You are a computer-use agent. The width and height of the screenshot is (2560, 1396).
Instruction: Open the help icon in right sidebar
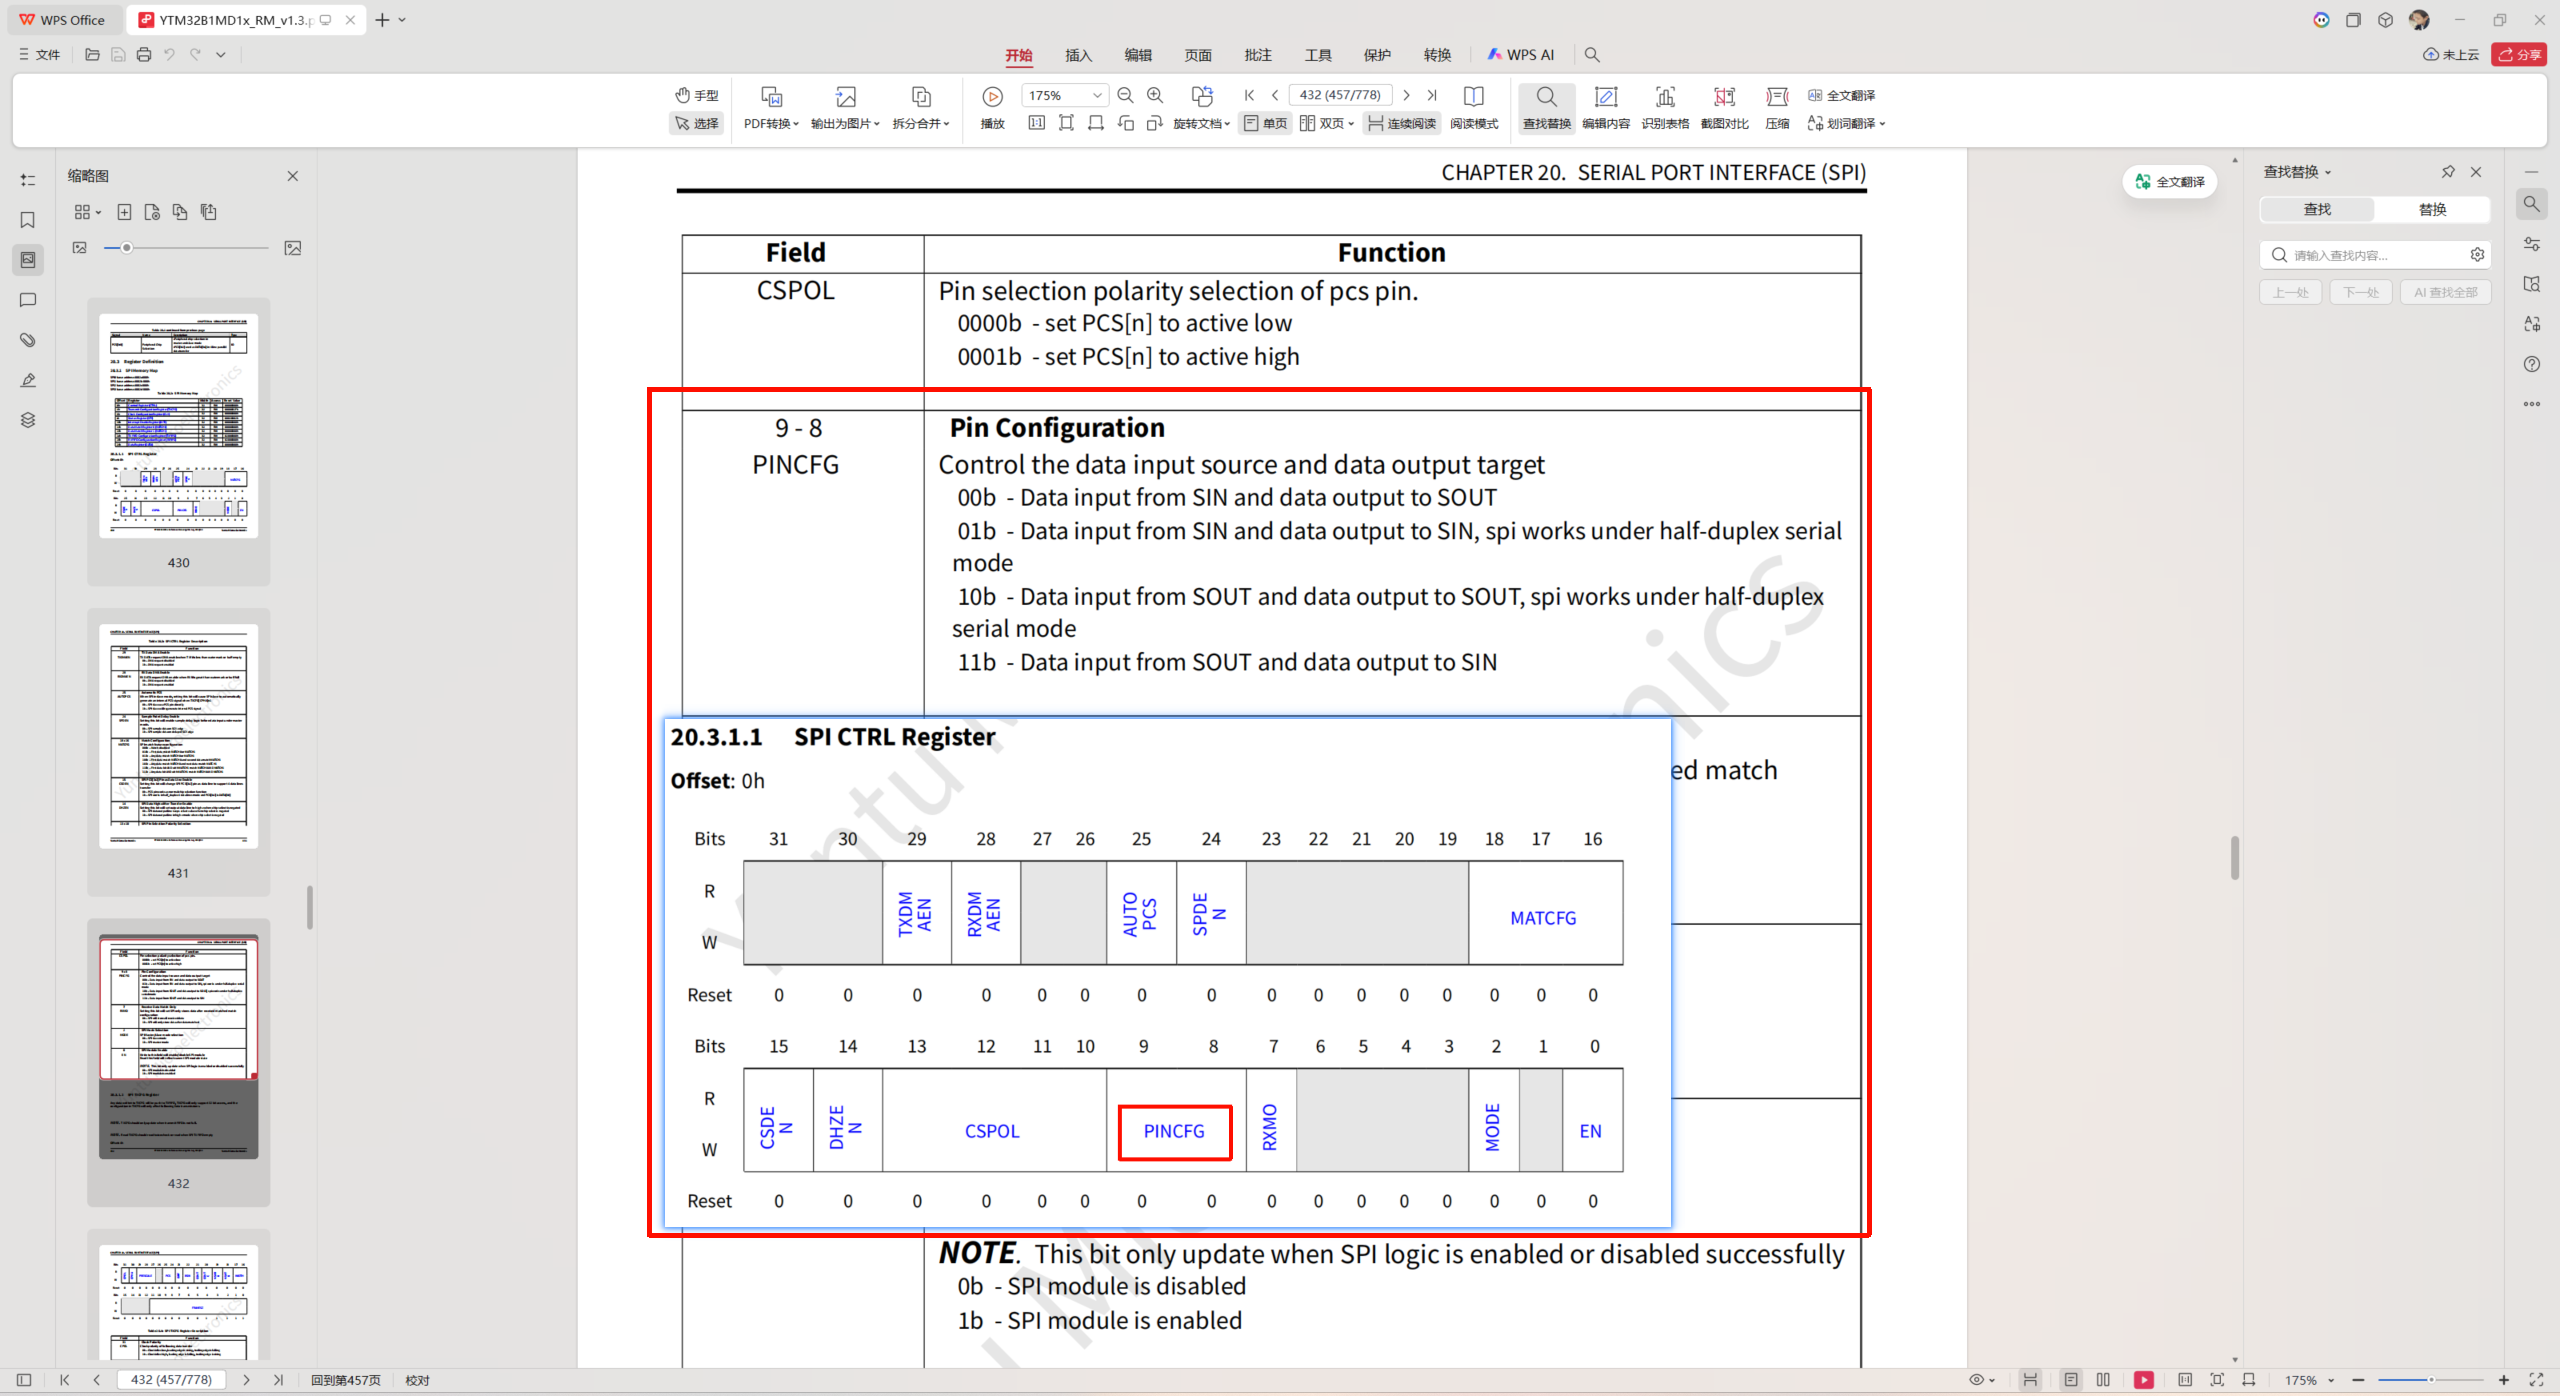coord(2532,364)
